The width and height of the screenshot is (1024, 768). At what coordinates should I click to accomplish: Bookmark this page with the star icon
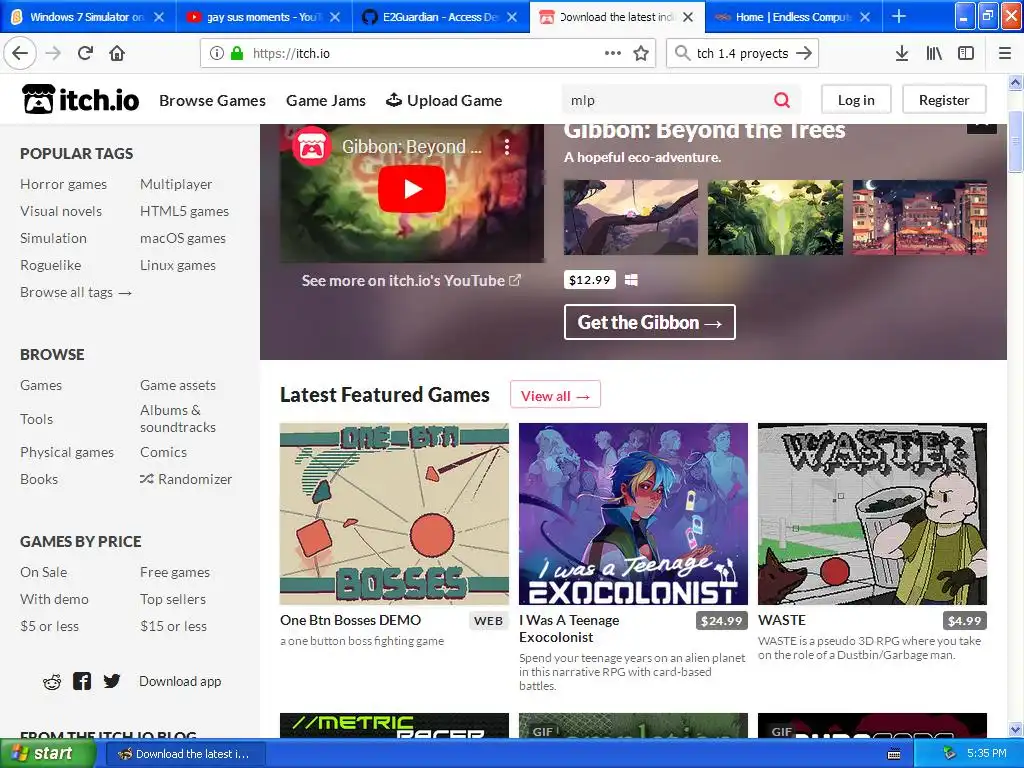pyautogui.click(x=641, y=54)
